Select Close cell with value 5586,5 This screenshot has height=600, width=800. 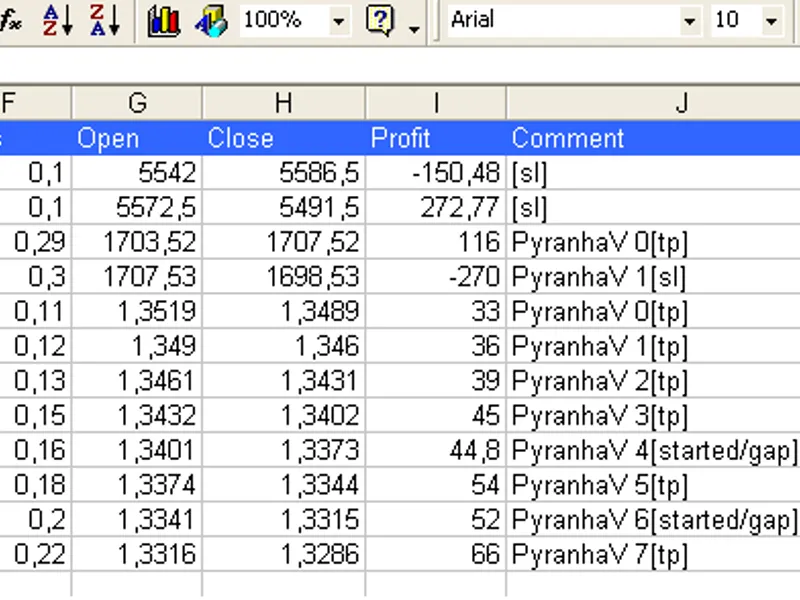(x=284, y=173)
